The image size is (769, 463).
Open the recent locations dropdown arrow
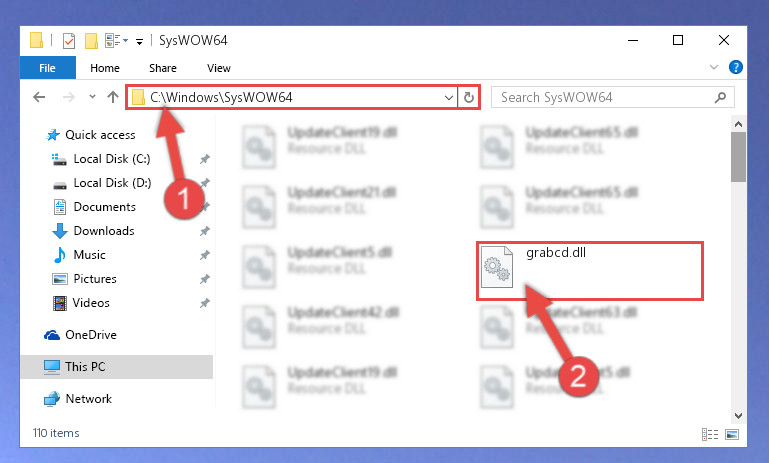click(x=92, y=97)
